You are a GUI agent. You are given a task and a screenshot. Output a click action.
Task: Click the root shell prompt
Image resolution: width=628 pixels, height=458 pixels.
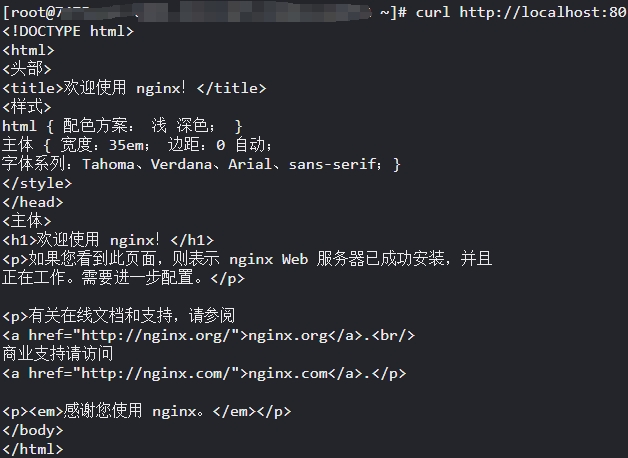tap(200, 12)
